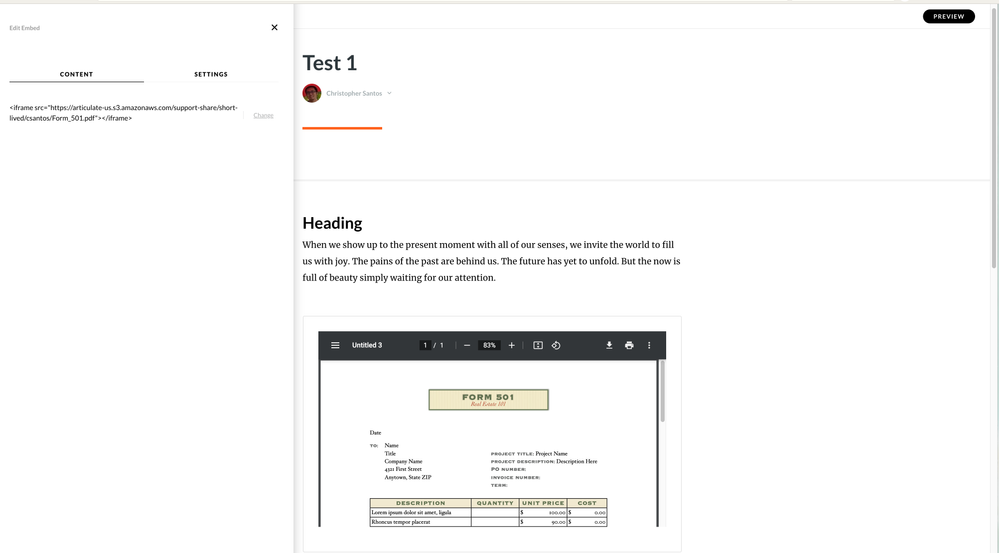Click the PDF viewer vertical scrollbar

[662, 391]
